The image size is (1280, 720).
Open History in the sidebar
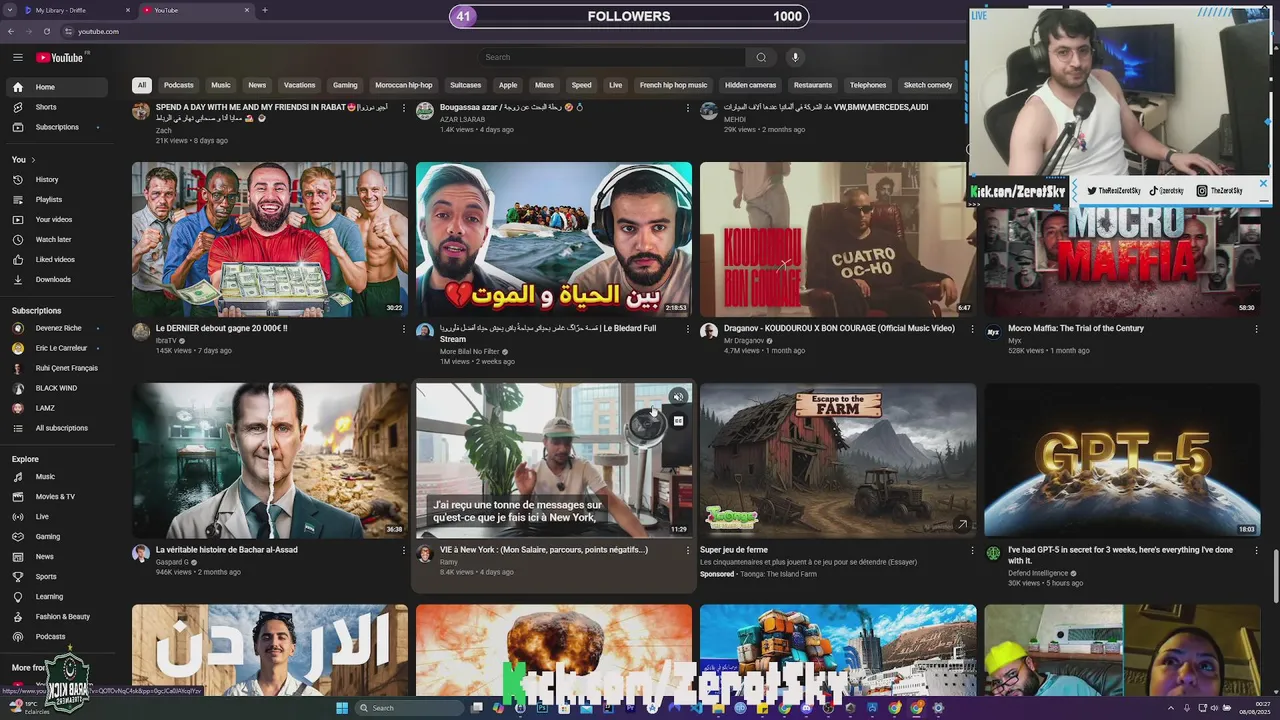tap(58, 180)
